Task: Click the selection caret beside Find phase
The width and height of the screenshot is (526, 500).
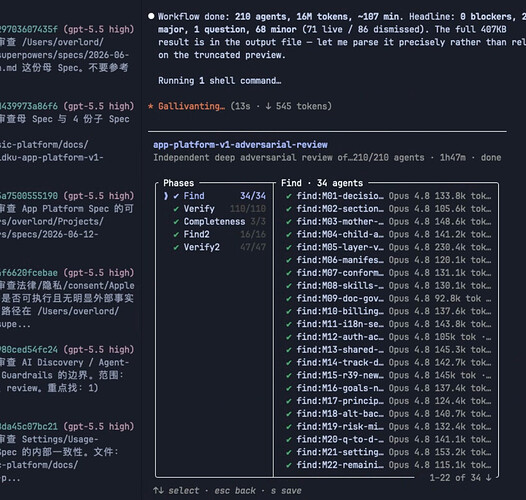Action: (x=166, y=196)
